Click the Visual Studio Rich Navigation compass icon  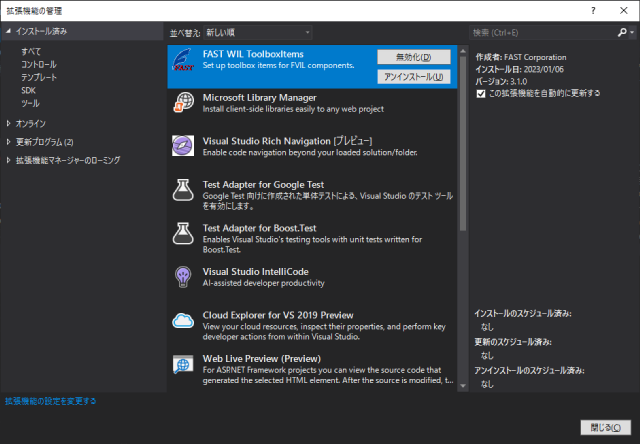click(x=183, y=146)
